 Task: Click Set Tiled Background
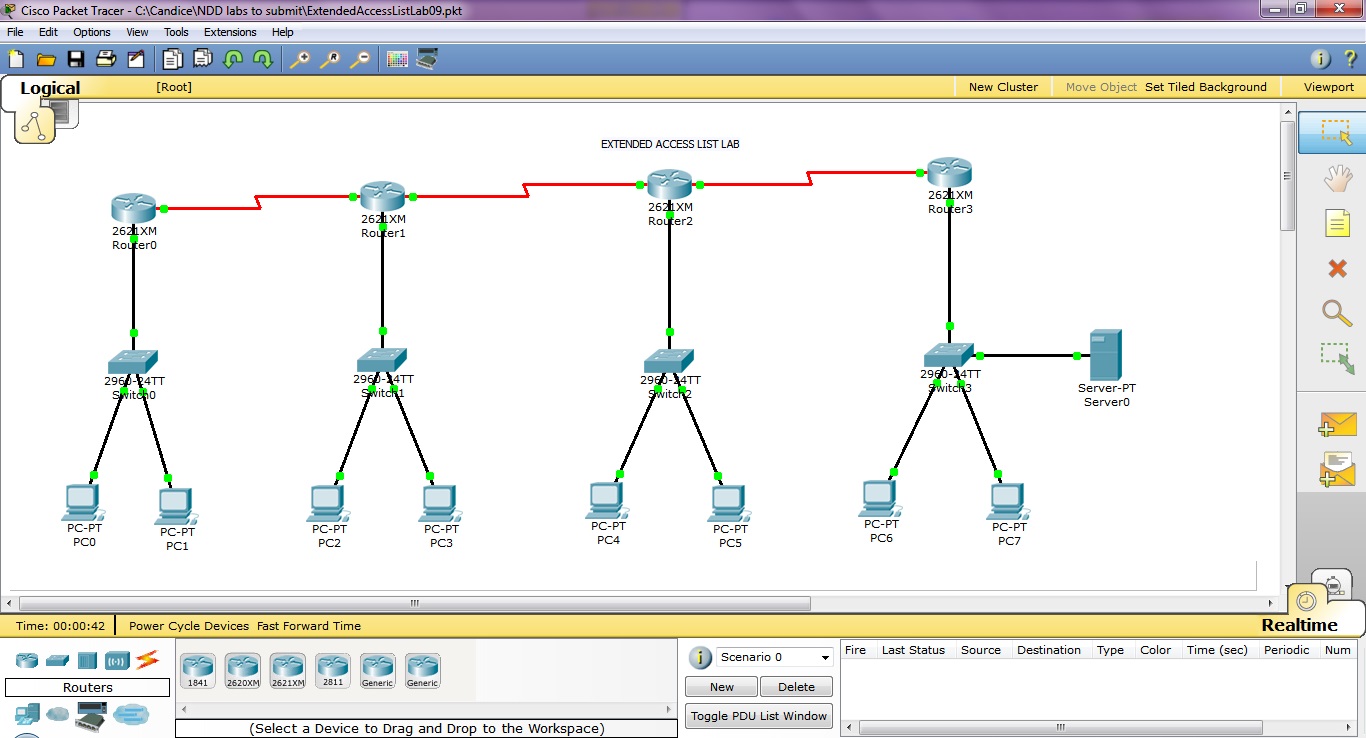coord(1205,87)
